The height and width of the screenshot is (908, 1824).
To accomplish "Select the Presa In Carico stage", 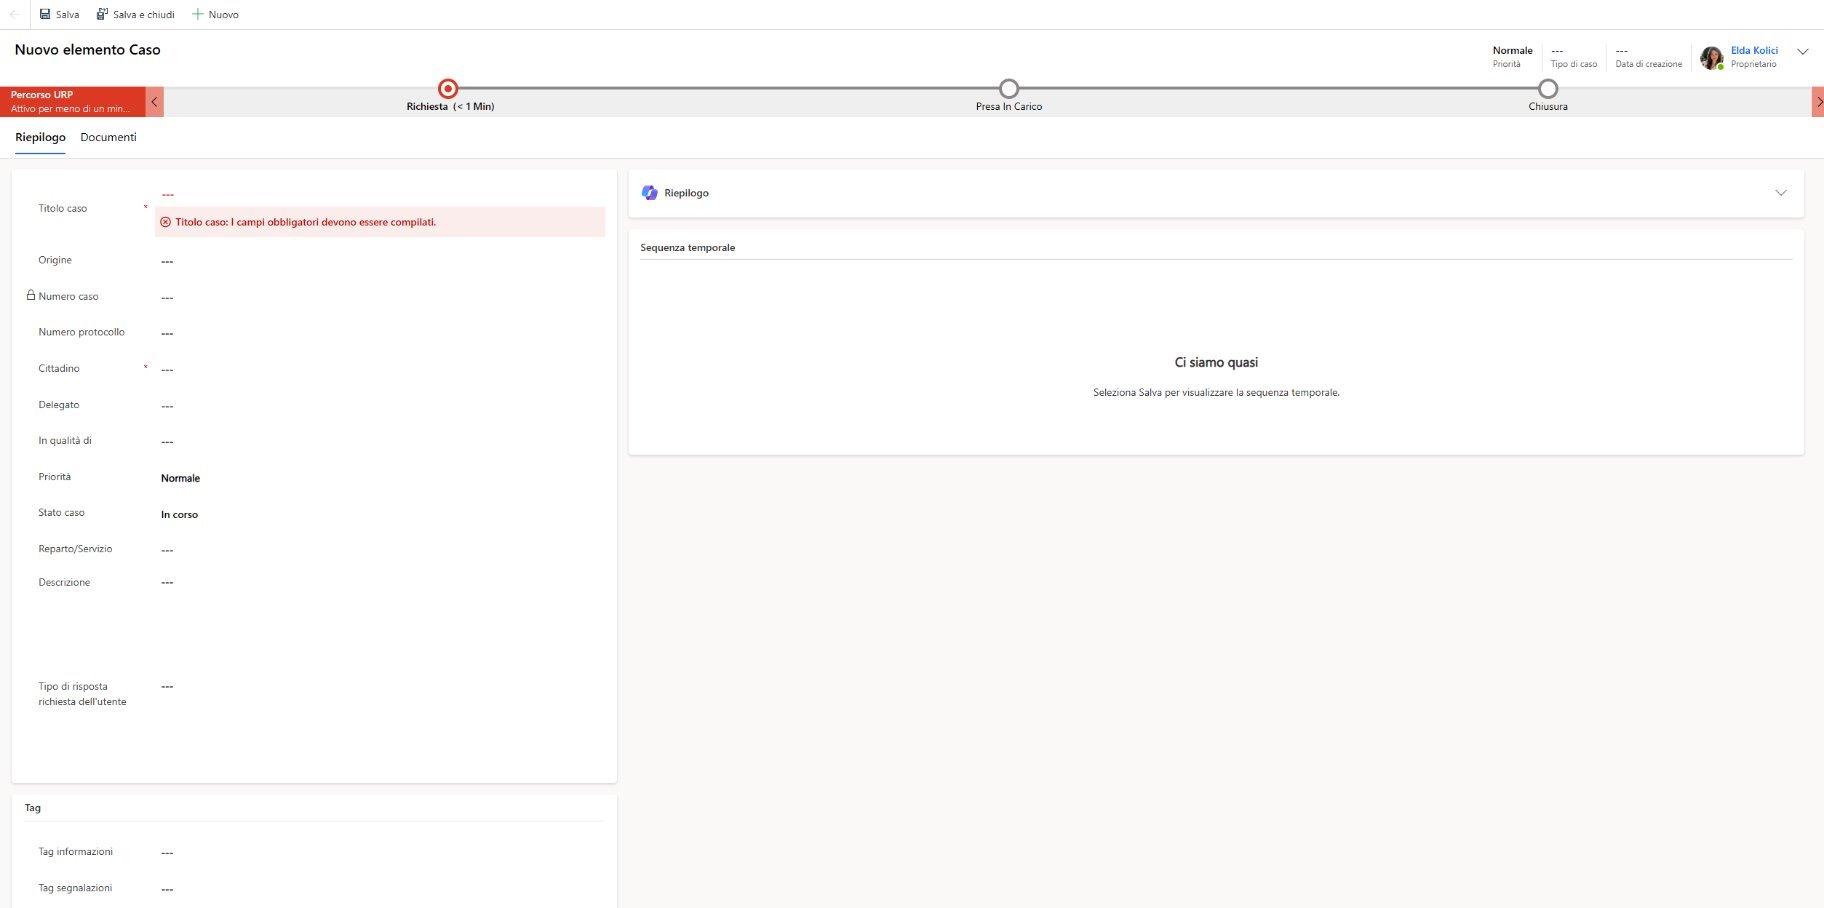I will (x=1009, y=89).
